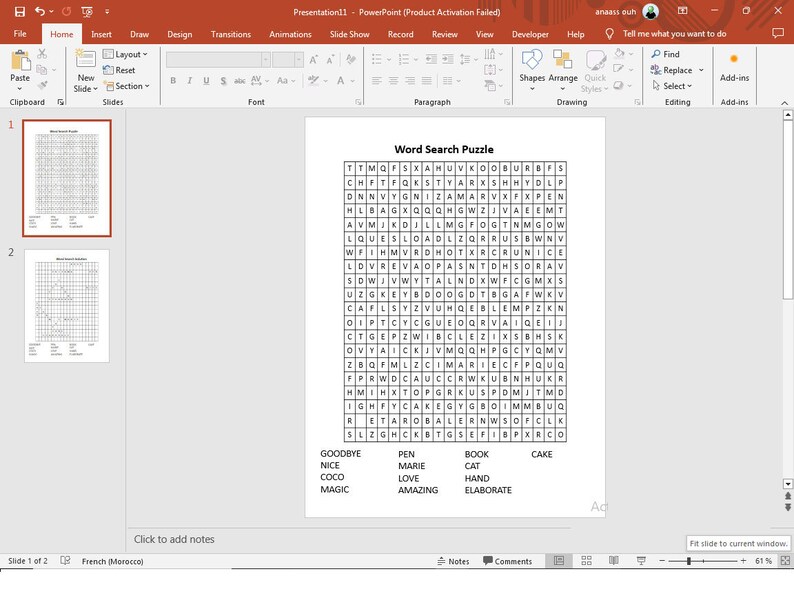Collapse the ribbon chevron
Screen dimensions: 794x596
pyautogui.click(x=784, y=102)
